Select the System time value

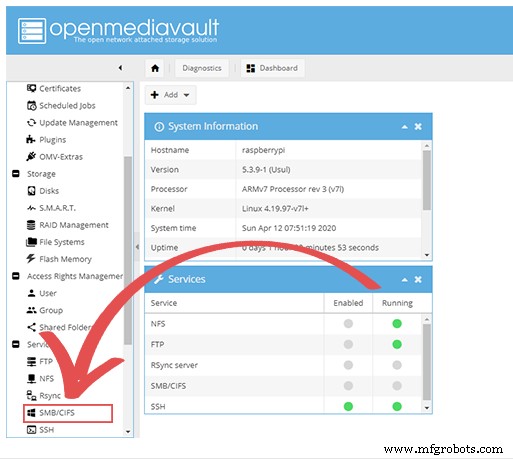(x=289, y=228)
